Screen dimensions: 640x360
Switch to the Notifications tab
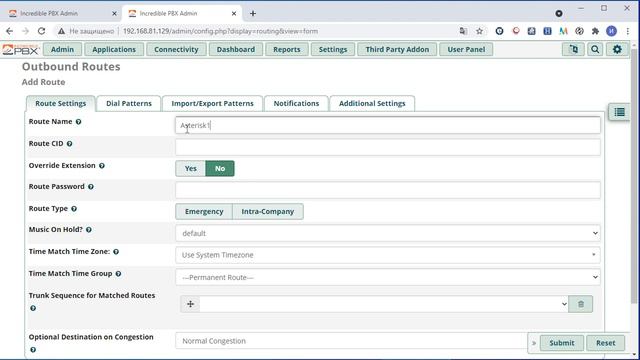click(x=296, y=104)
